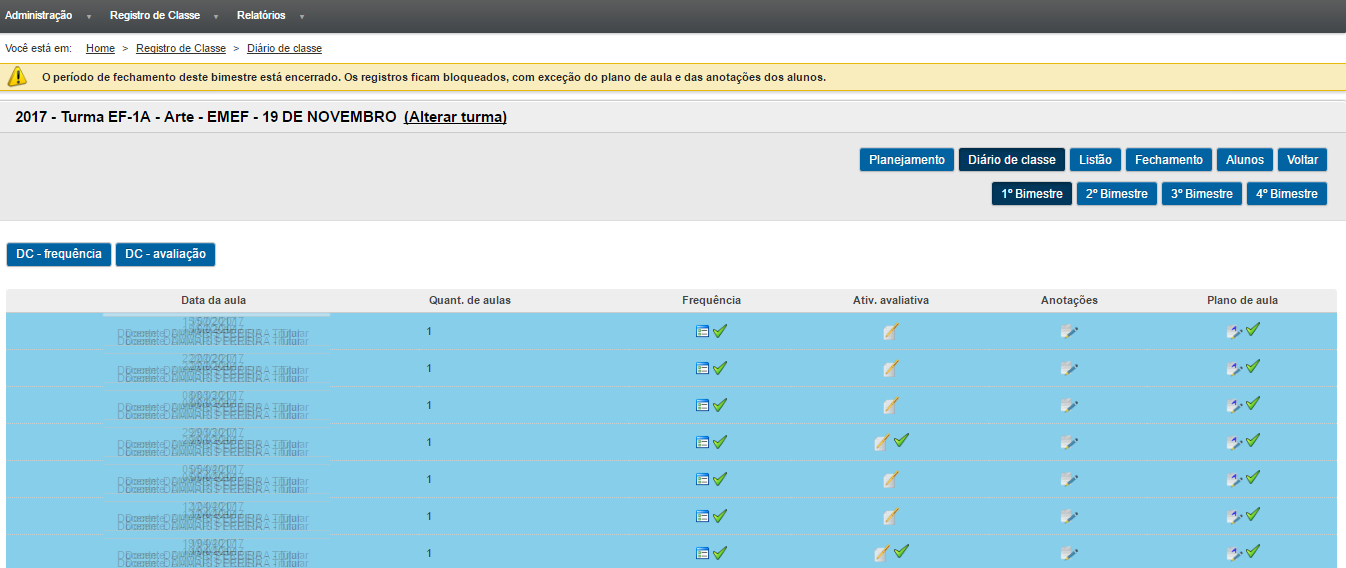Open Plano de aula icon in sixth row

tap(1234, 516)
